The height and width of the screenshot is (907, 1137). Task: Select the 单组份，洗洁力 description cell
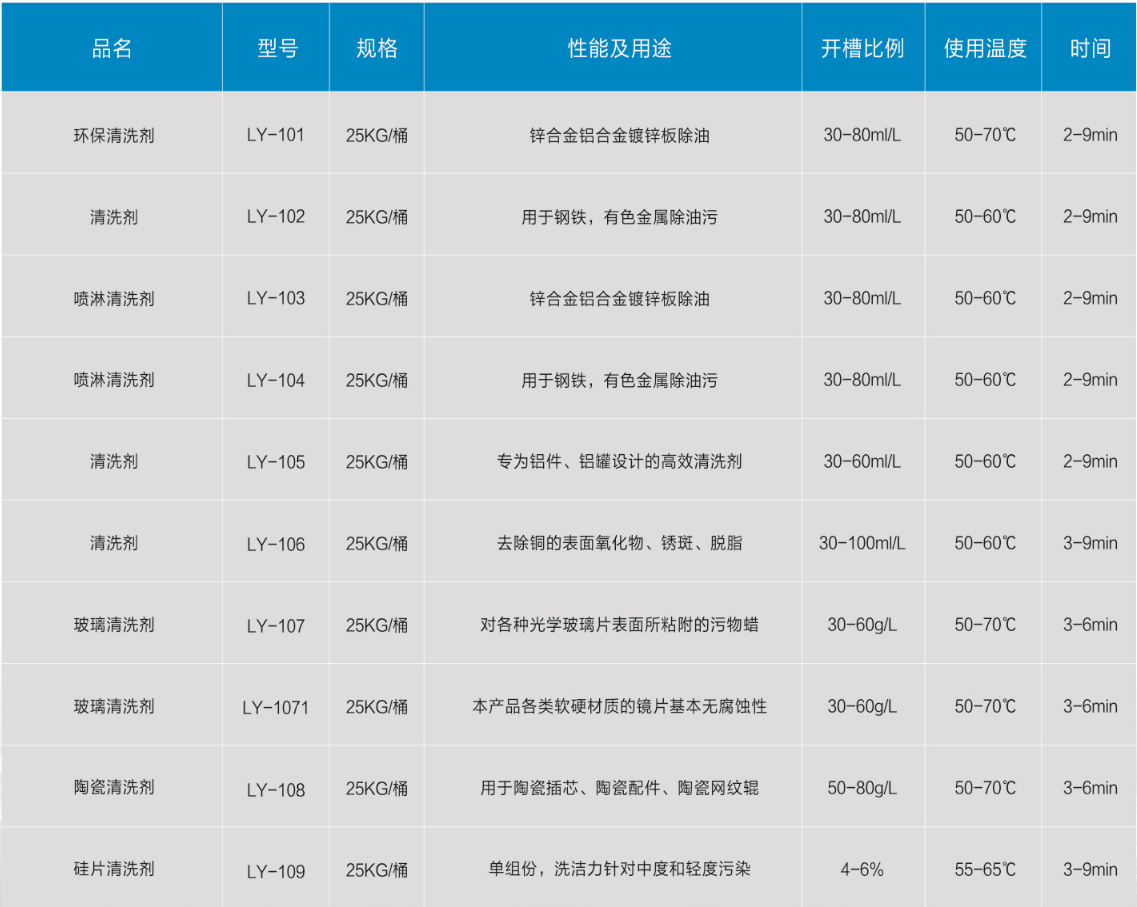coord(619,869)
